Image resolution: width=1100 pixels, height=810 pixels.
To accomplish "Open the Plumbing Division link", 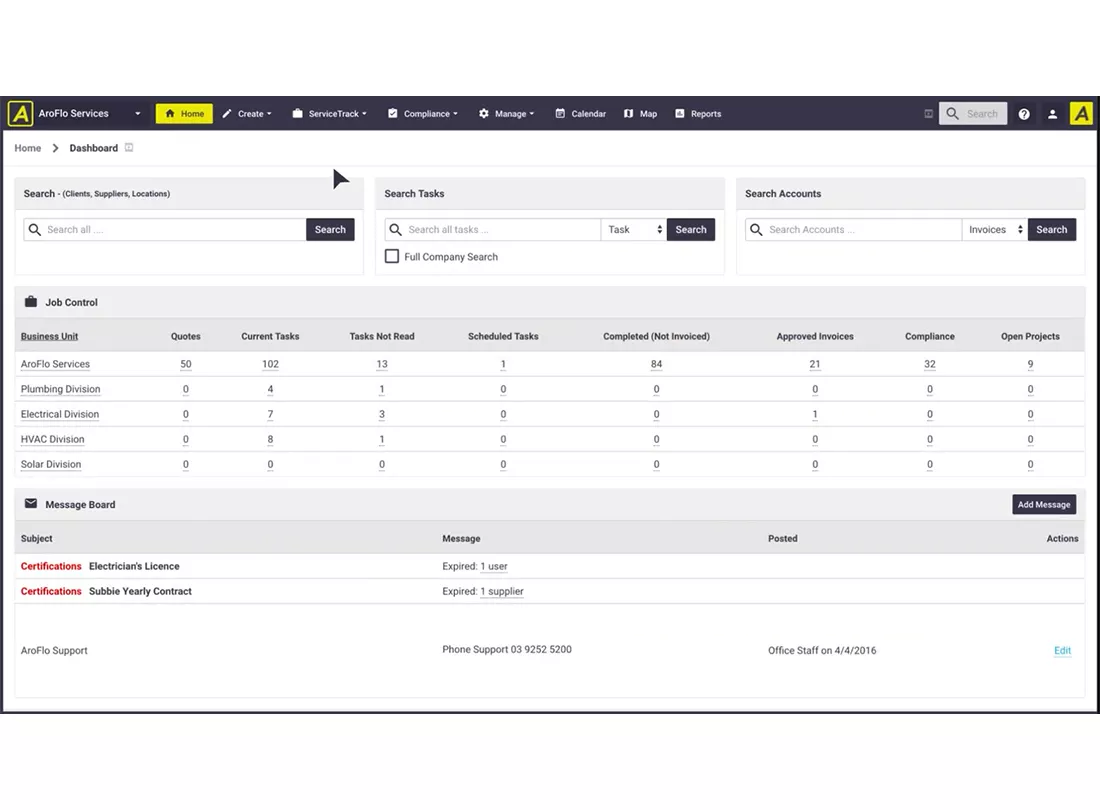I will (x=60, y=389).
